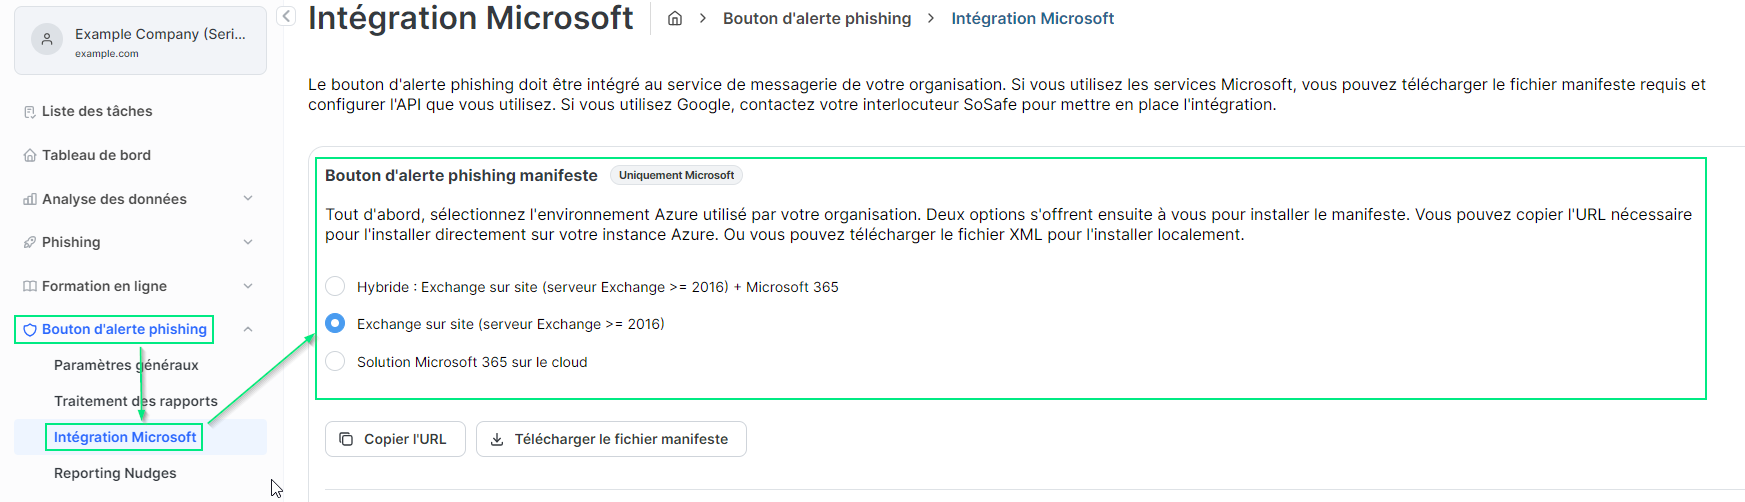Expand the Phishing menu chevron
This screenshot has width=1745, height=502.
(248, 242)
